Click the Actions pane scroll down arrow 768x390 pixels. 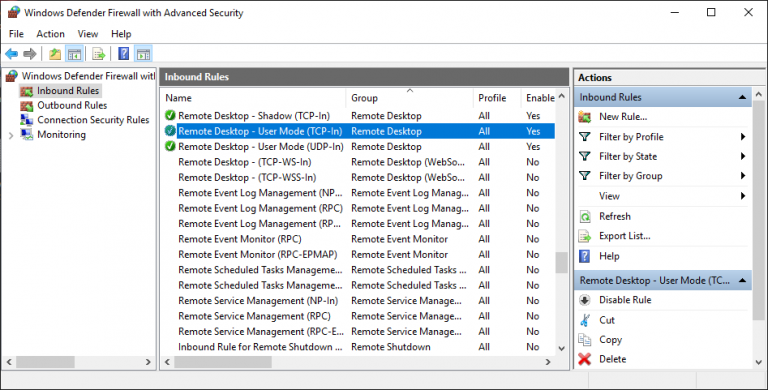point(759,363)
